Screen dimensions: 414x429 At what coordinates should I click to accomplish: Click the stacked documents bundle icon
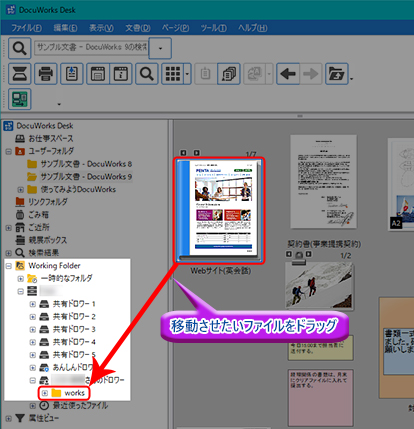coord(229,74)
